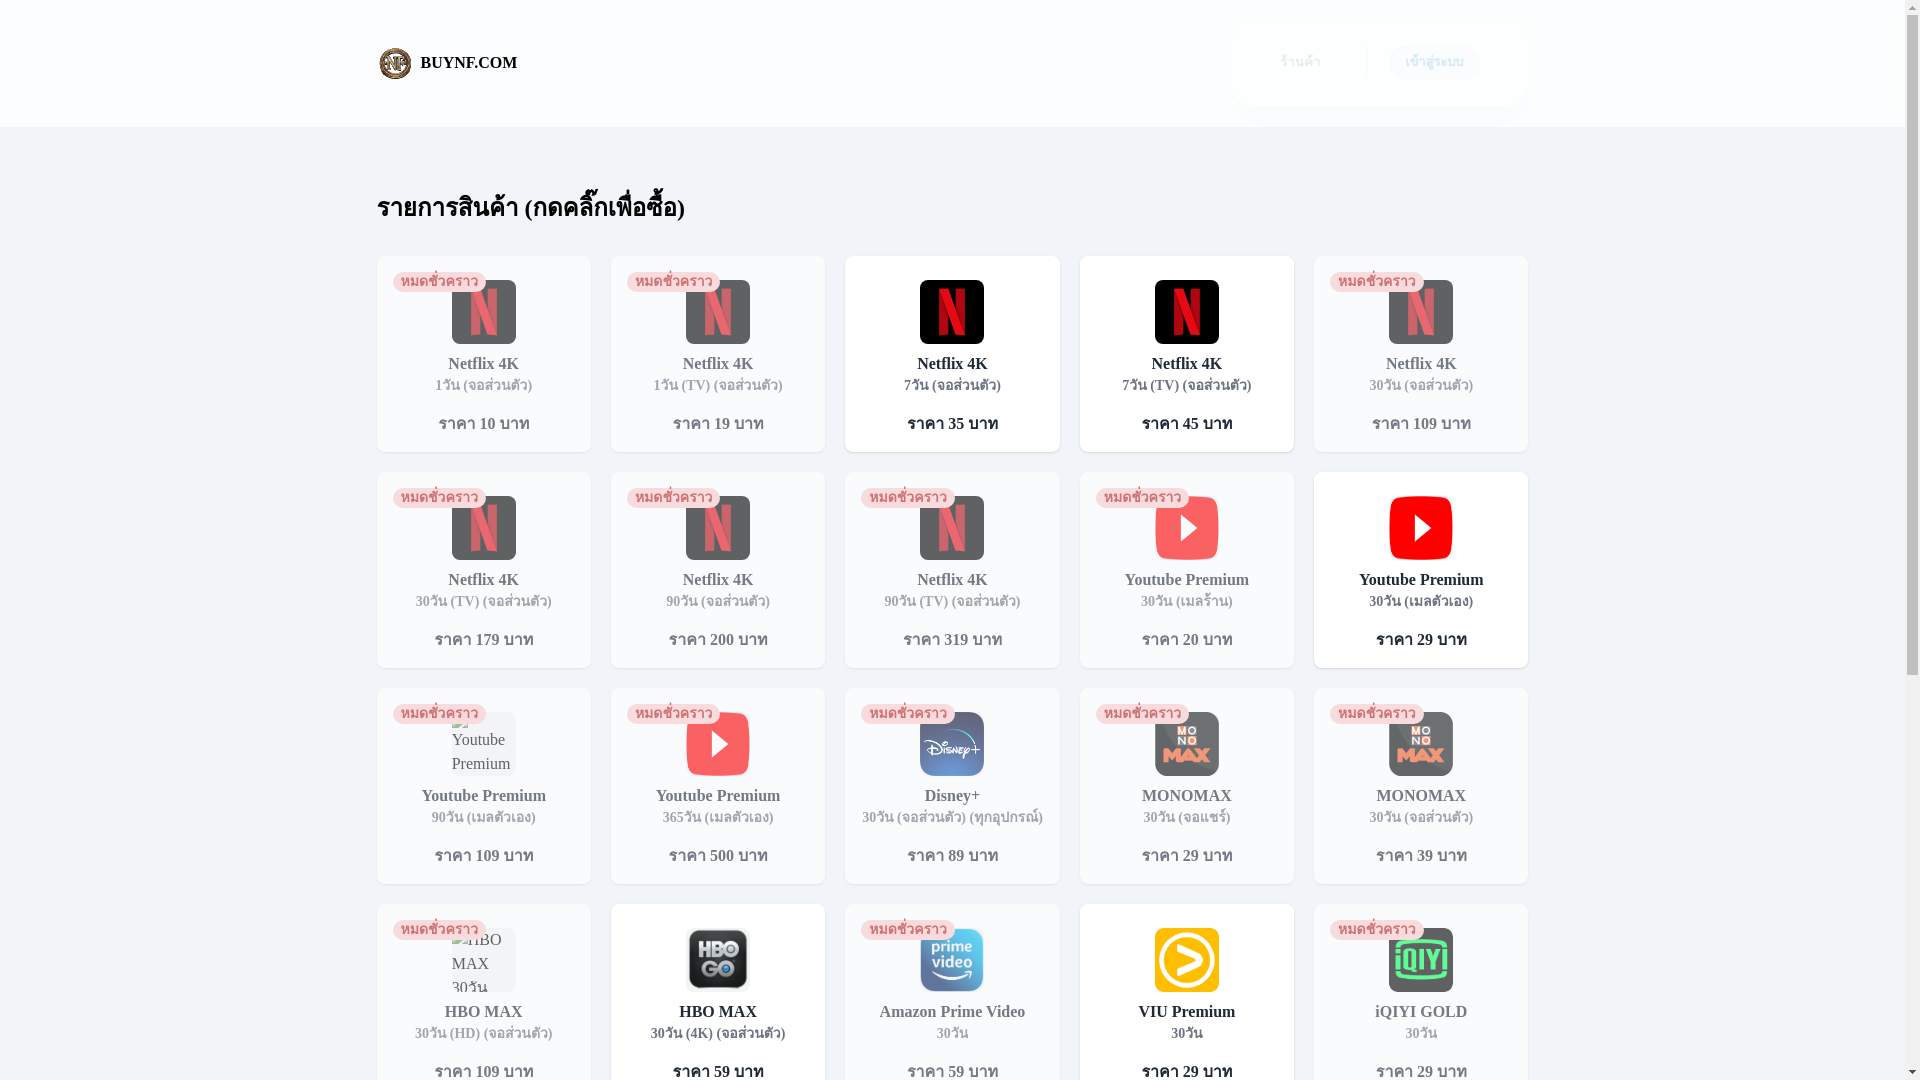Click Netflix icon on the 200 baht card
This screenshot has width=1920, height=1080.
[x=718, y=528]
